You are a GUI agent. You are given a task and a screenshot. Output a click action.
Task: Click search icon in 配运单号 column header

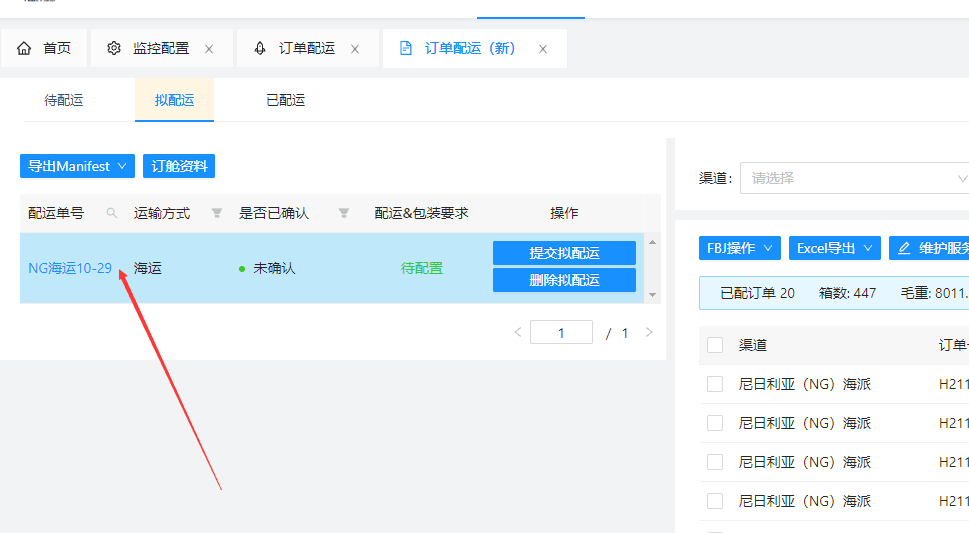tap(112, 213)
